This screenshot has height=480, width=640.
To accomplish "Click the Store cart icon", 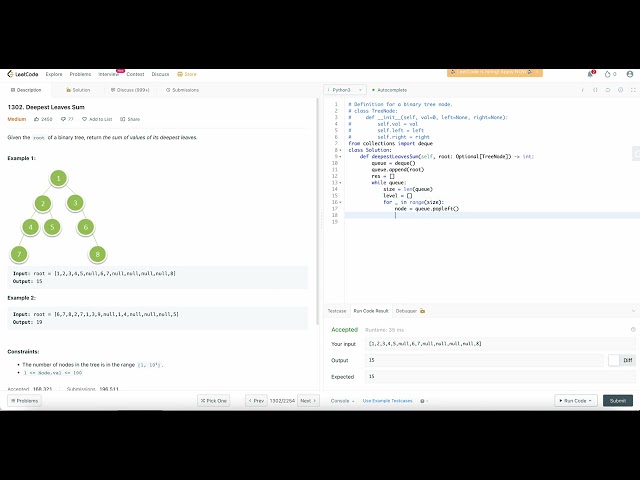I will (180, 74).
